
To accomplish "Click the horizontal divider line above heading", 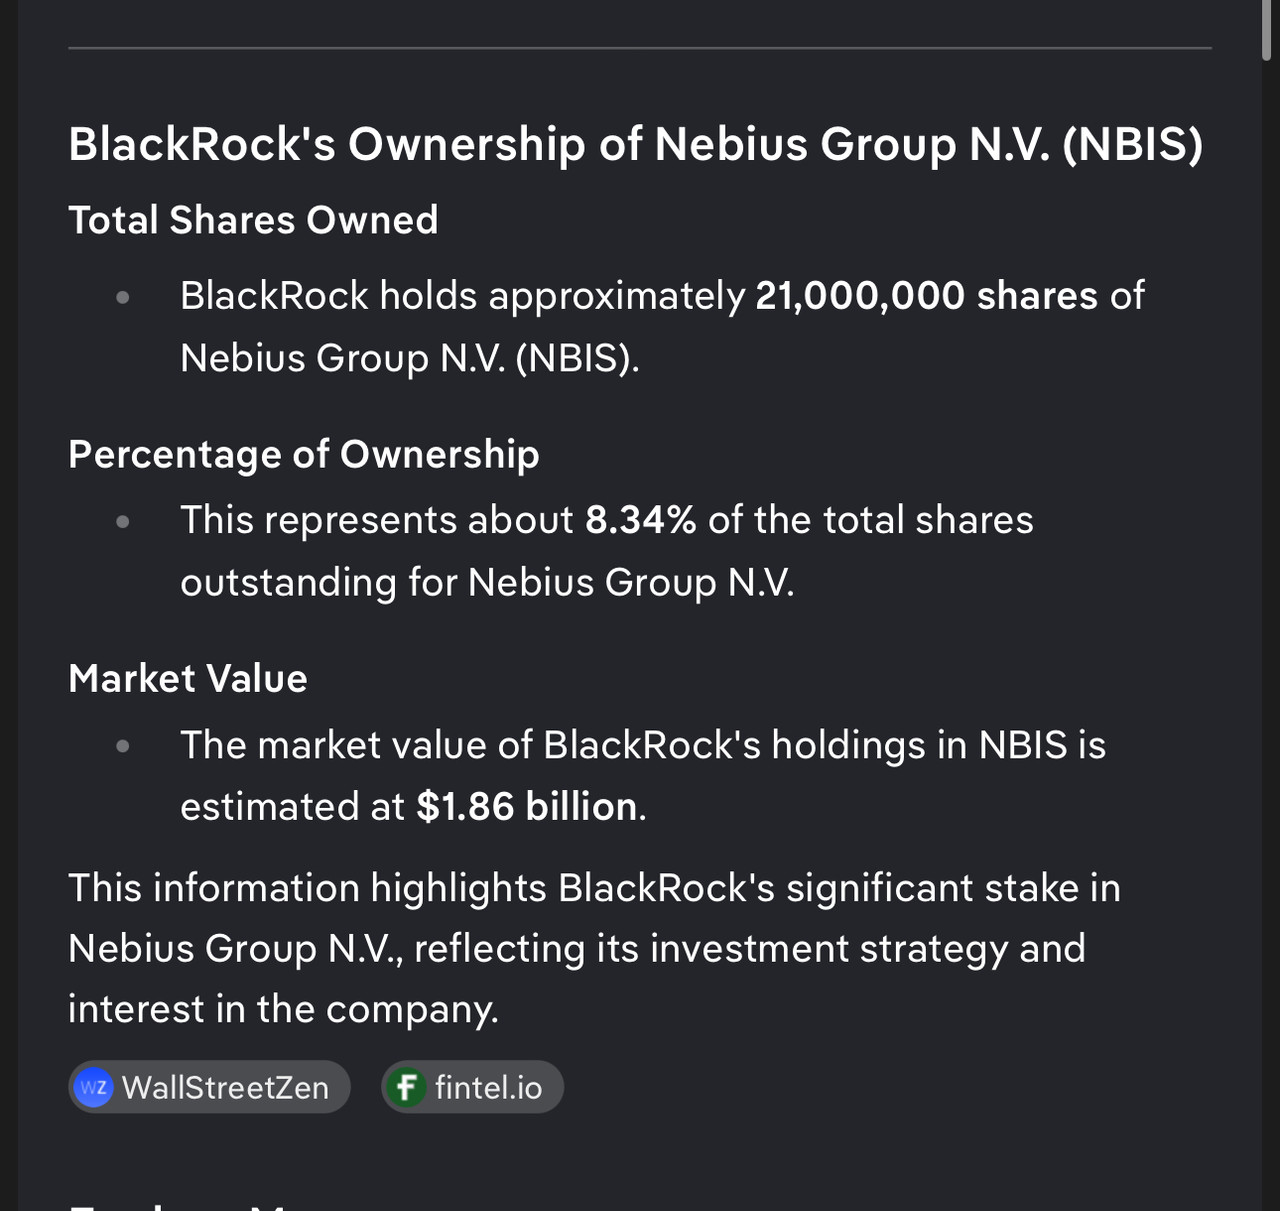I will pos(640,48).
